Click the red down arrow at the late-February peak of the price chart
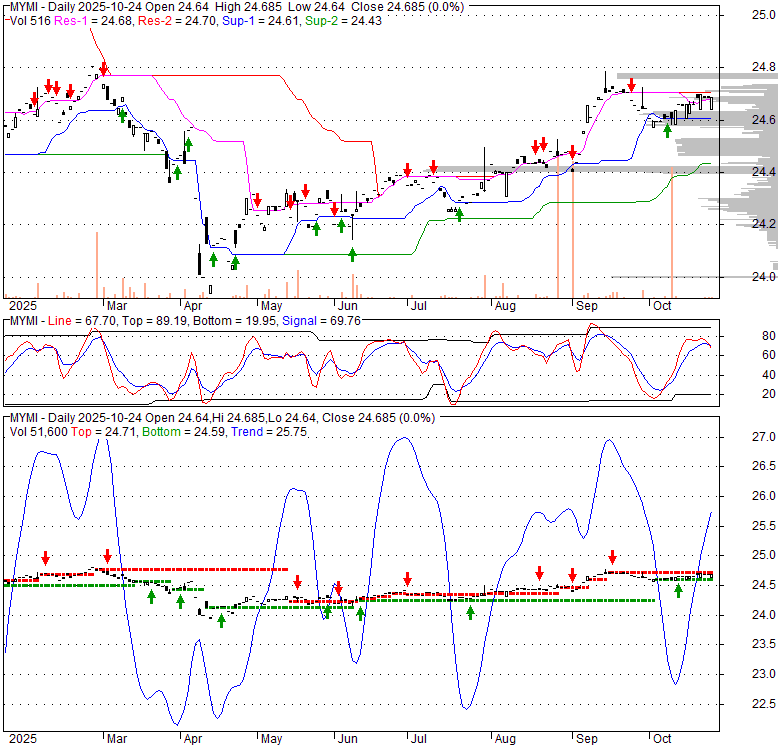This screenshot has width=780, height=745. coord(103,69)
